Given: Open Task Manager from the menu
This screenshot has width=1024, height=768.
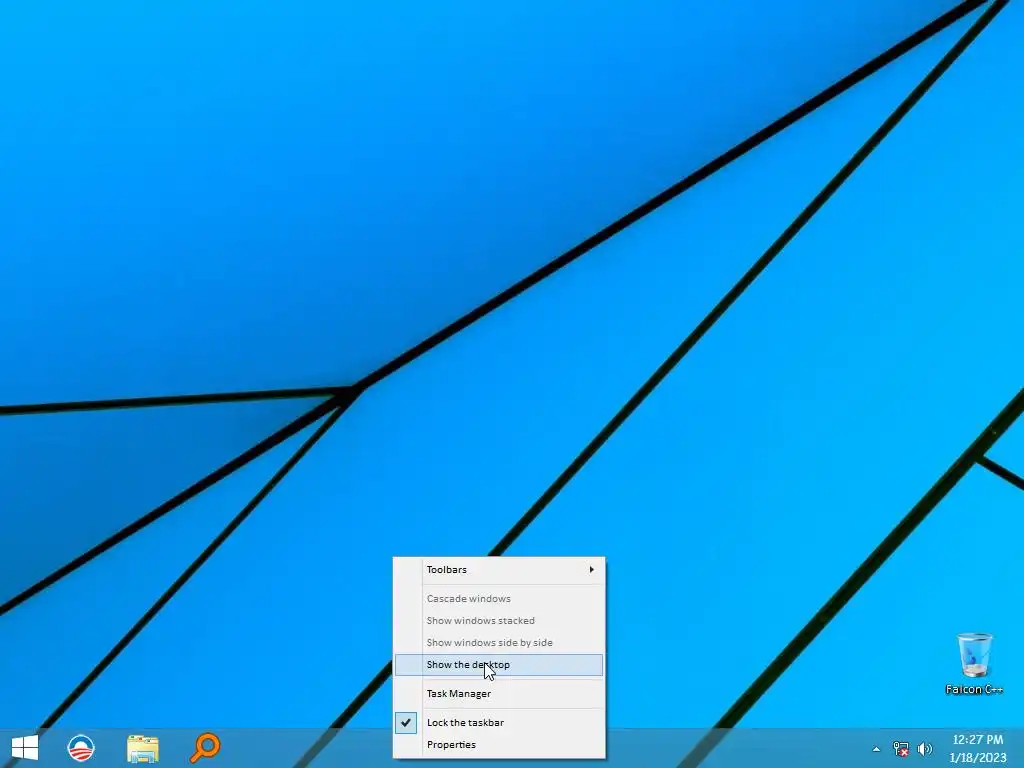Looking at the screenshot, I should point(499,694).
